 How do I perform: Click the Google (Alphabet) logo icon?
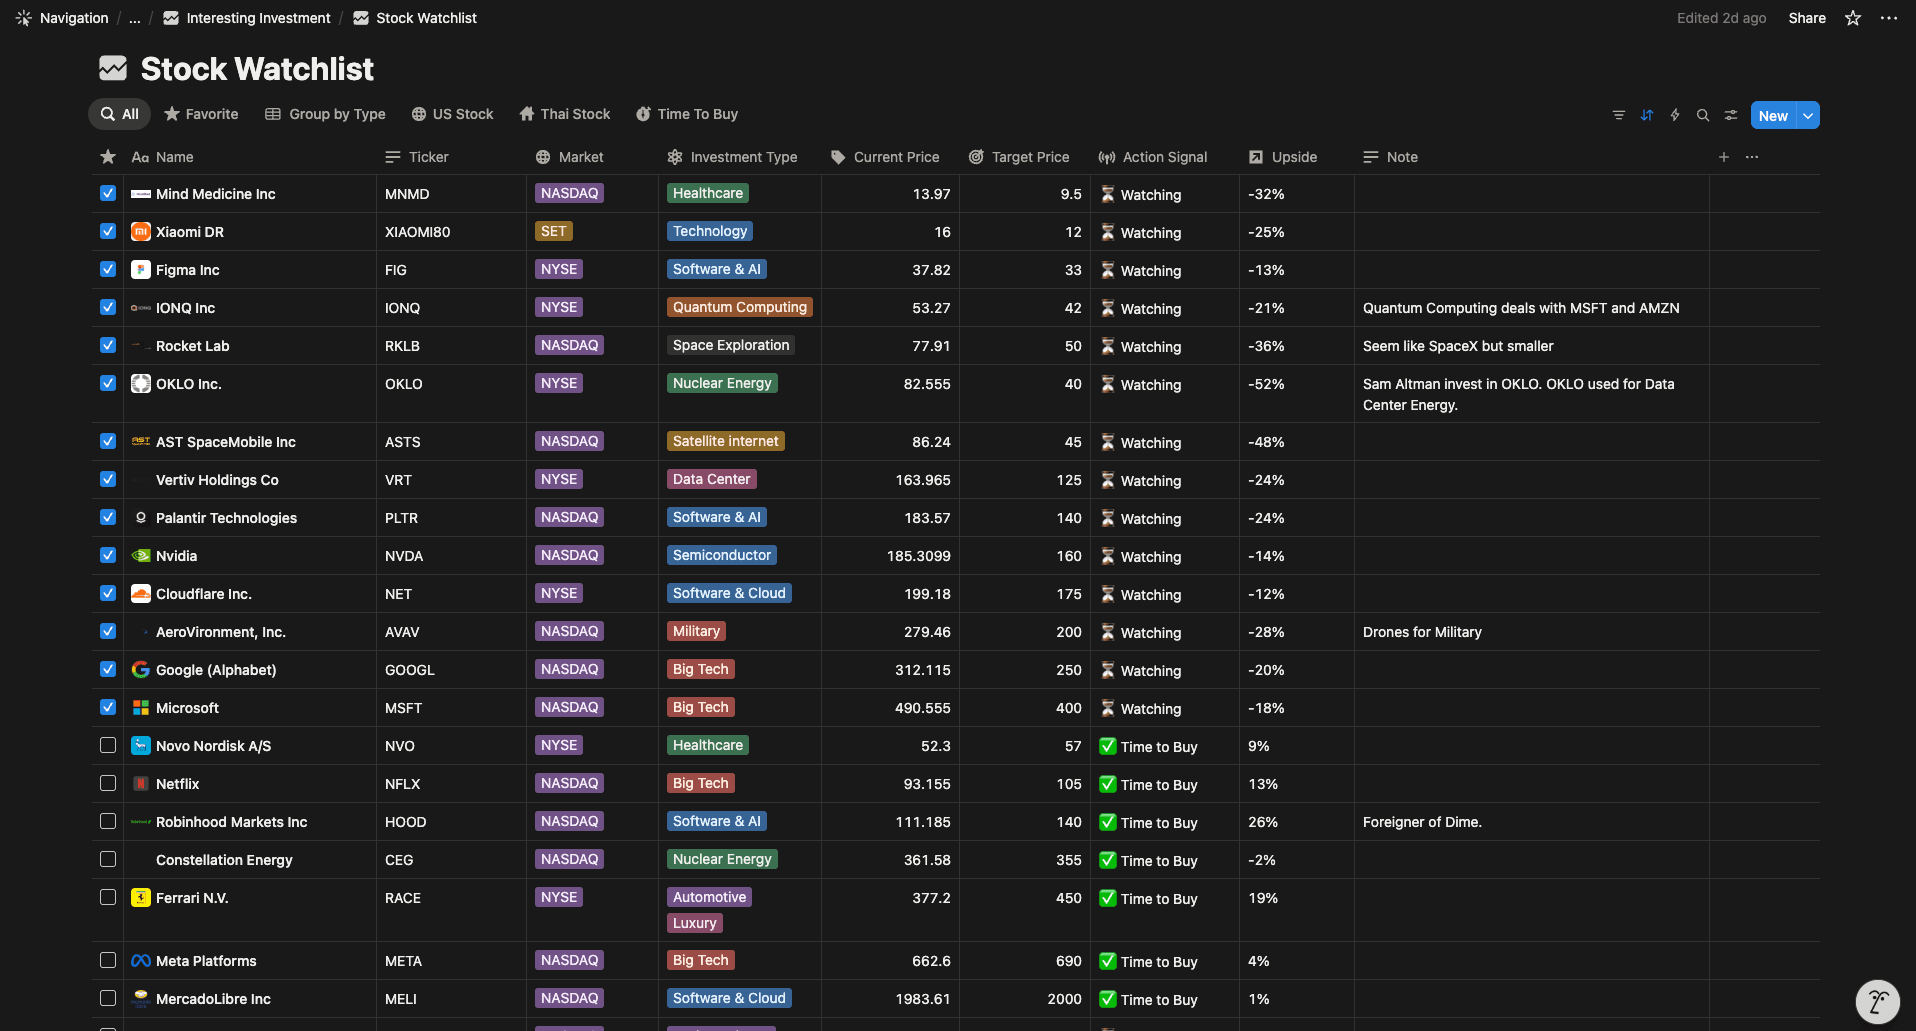[x=141, y=670]
